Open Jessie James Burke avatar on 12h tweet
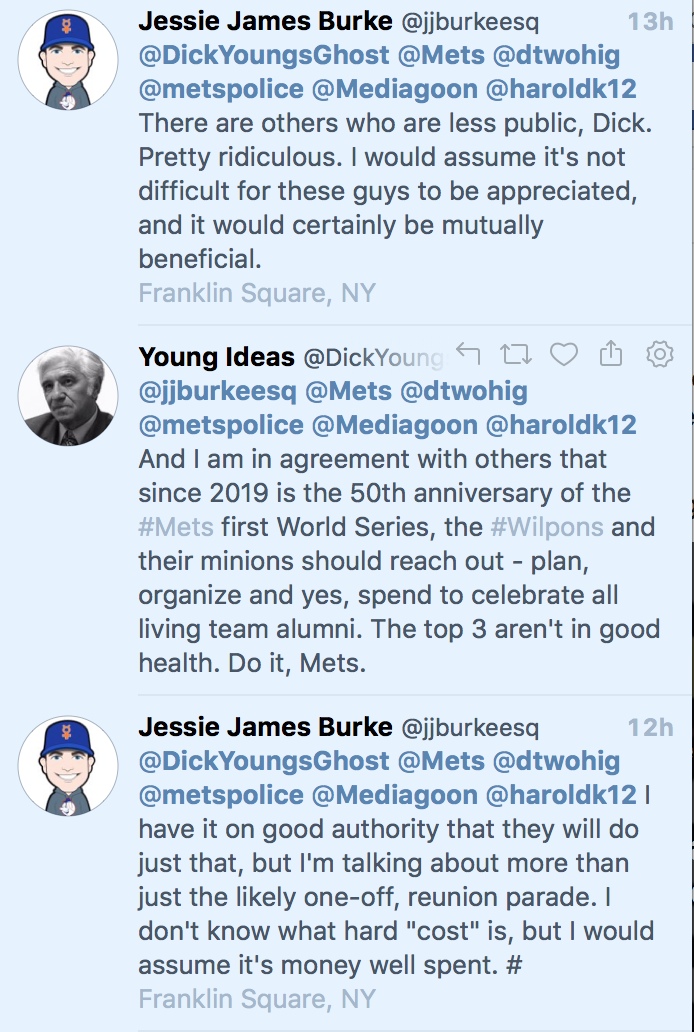Image resolution: width=694 pixels, height=1032 pixels. pos(68,765)
